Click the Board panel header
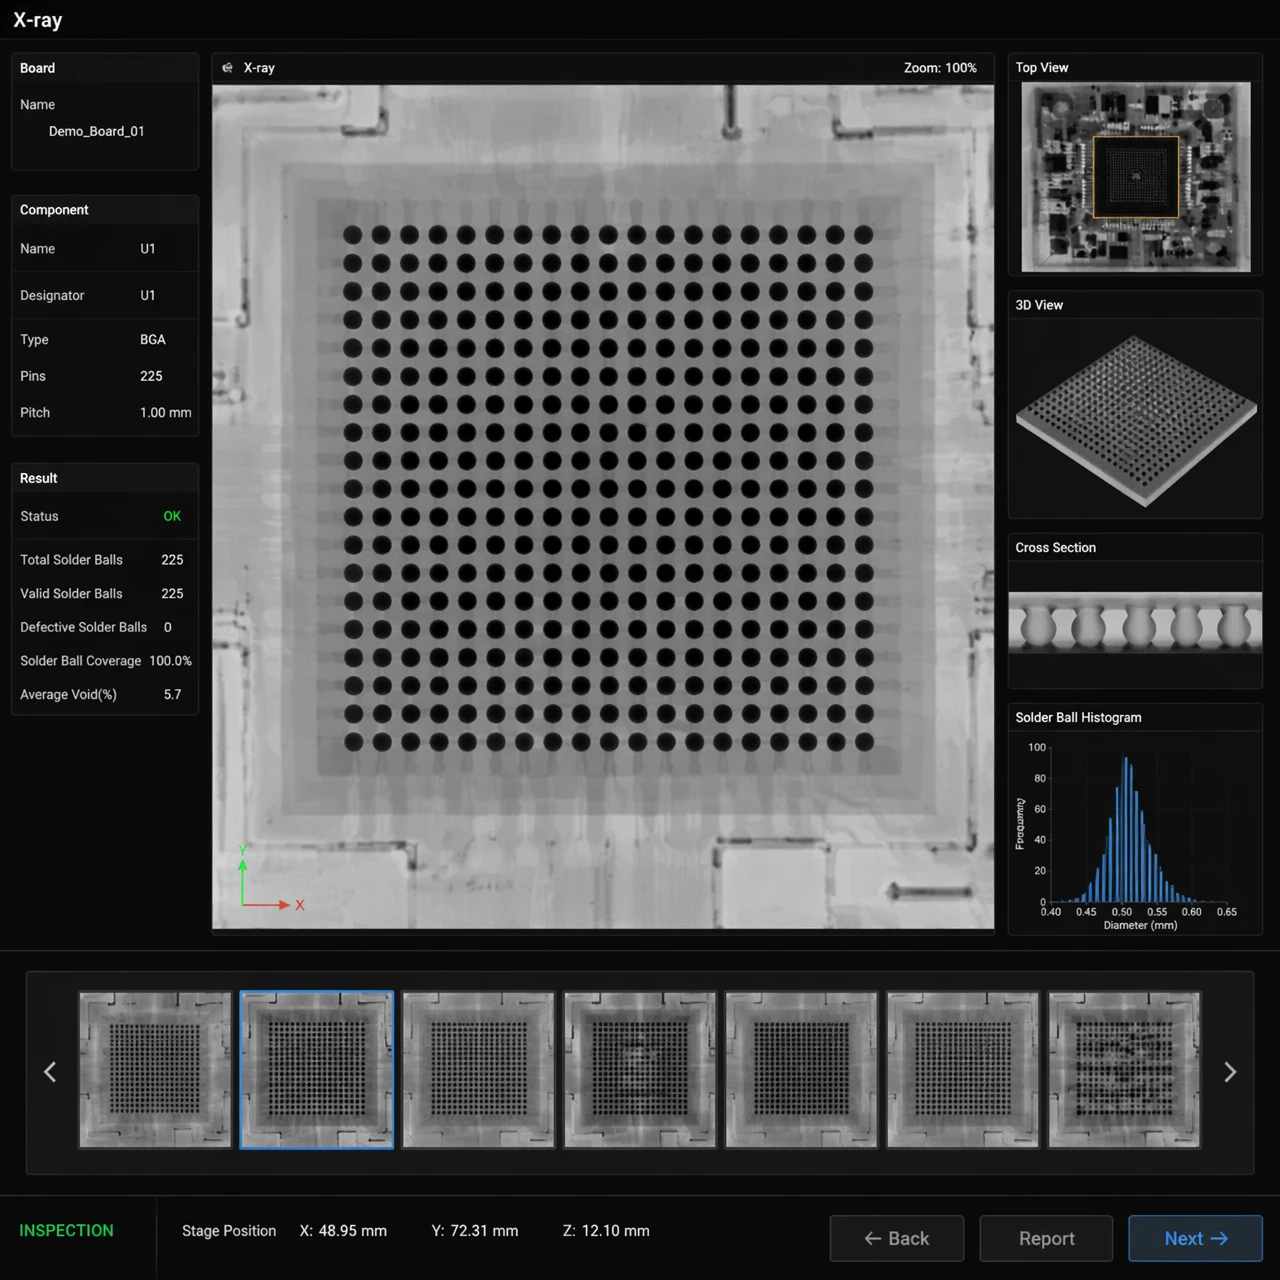The height and width of the screenshot is (1280, 1280). coord(105,68)
